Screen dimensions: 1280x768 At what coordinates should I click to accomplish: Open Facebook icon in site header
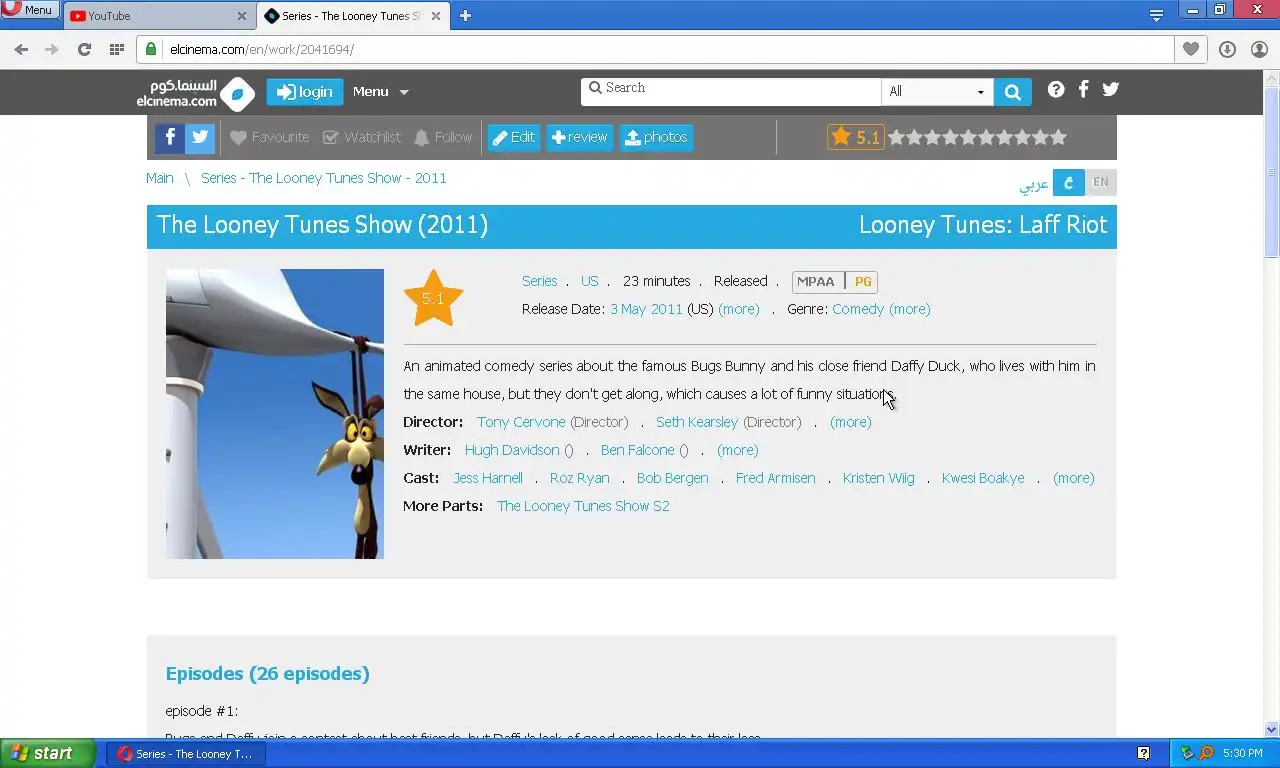click(x=1083, y=89)
